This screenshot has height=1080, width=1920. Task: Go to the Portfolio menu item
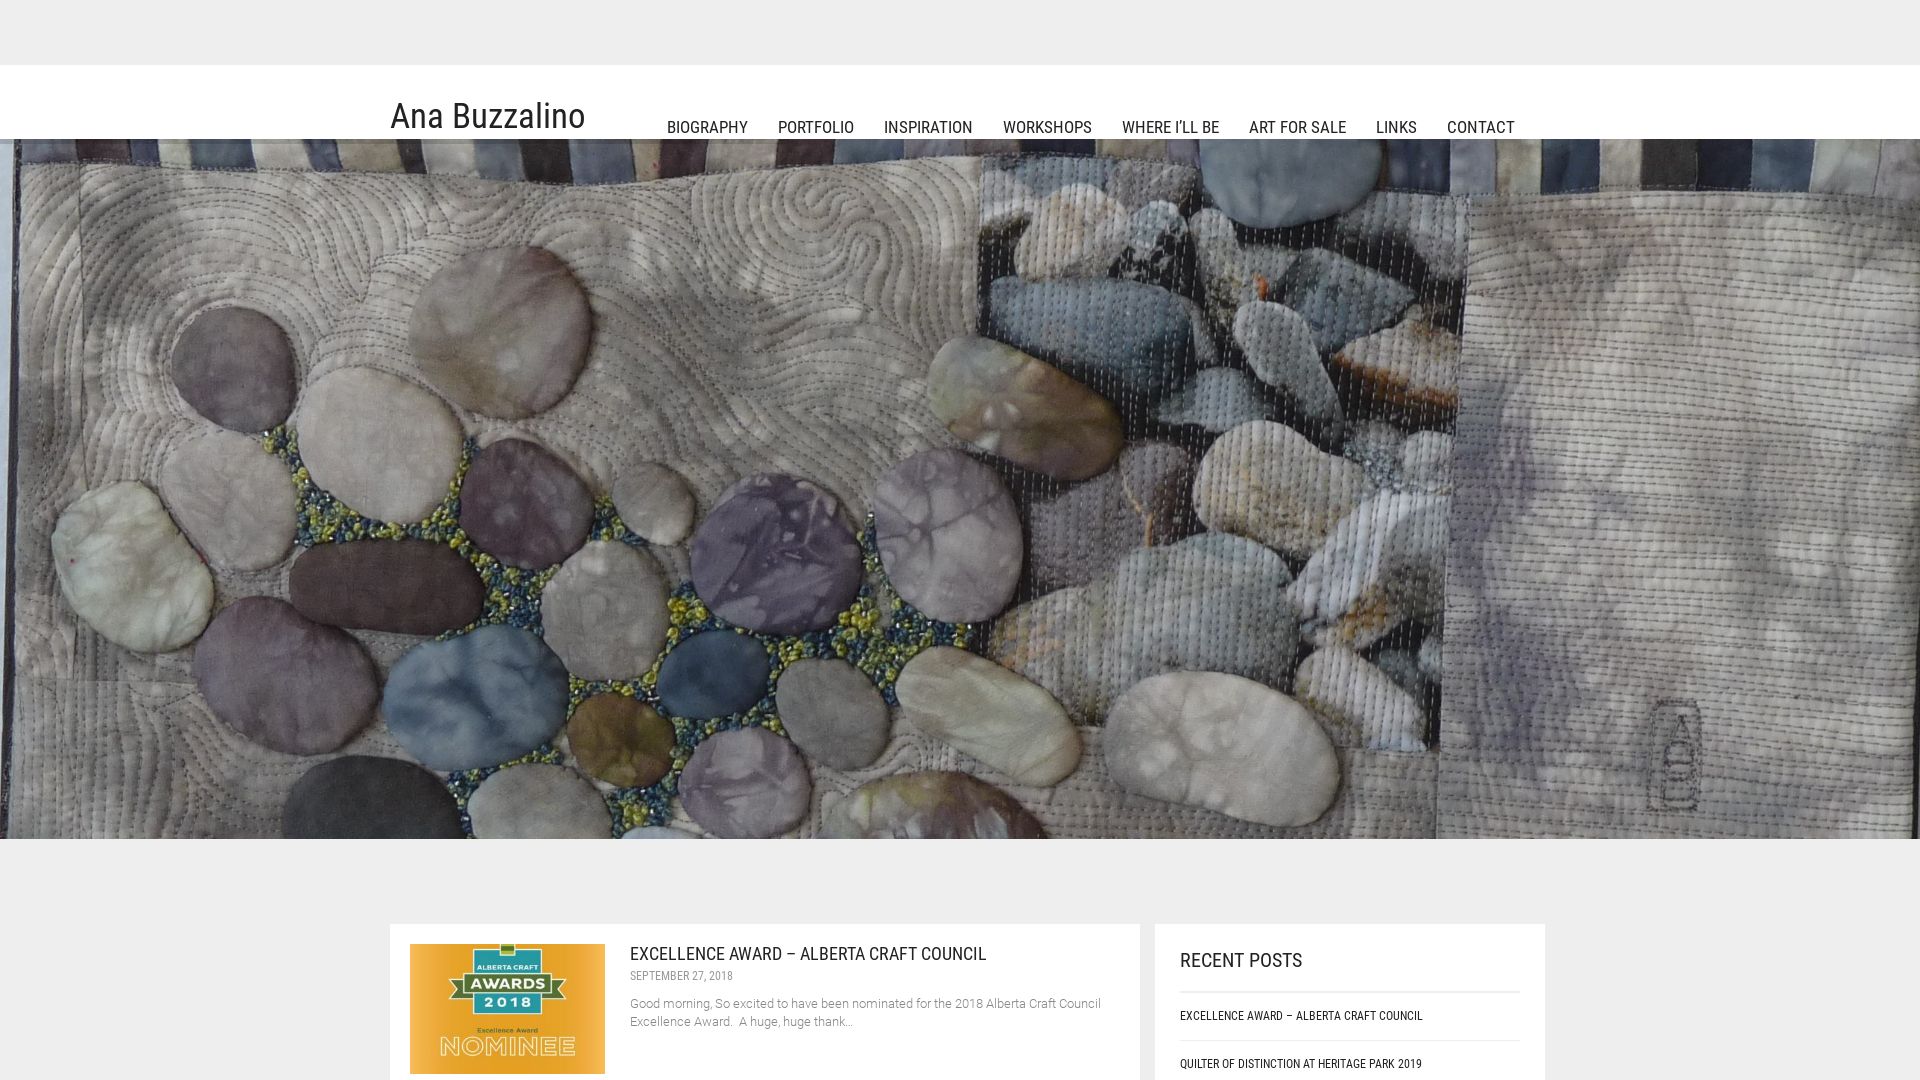815,127
